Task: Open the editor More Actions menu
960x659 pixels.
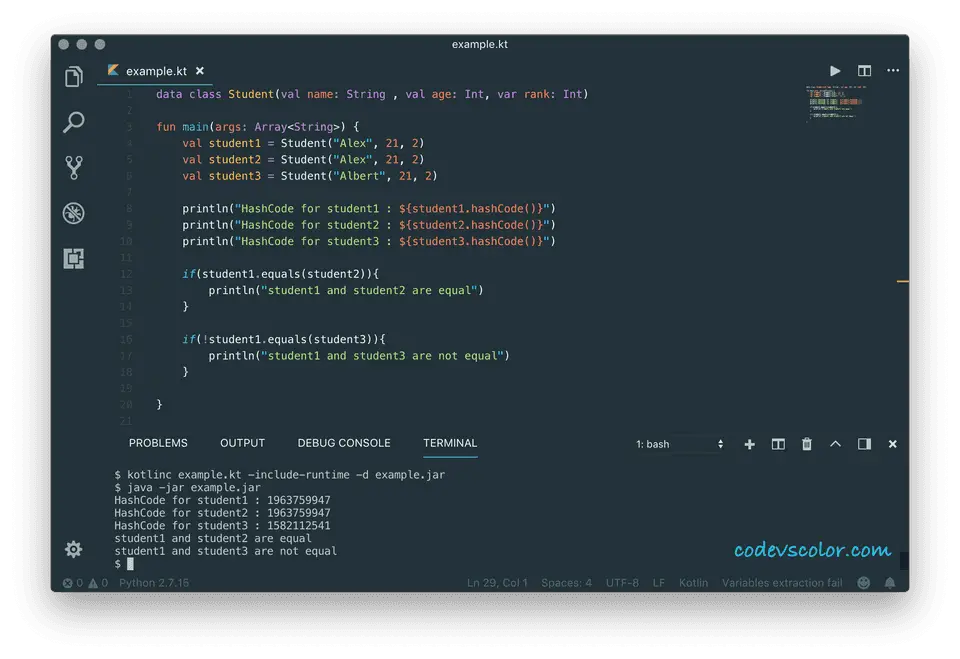Action: coord(893,70)
